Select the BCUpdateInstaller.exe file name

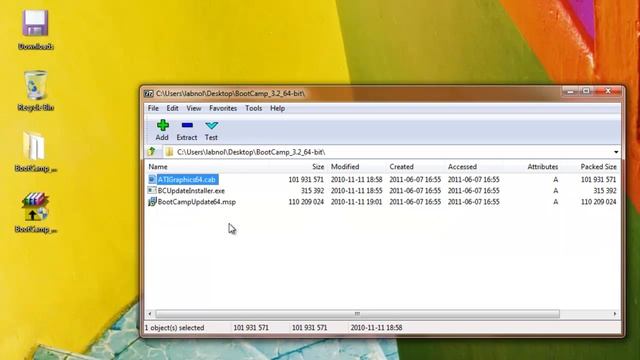[191, 191]
